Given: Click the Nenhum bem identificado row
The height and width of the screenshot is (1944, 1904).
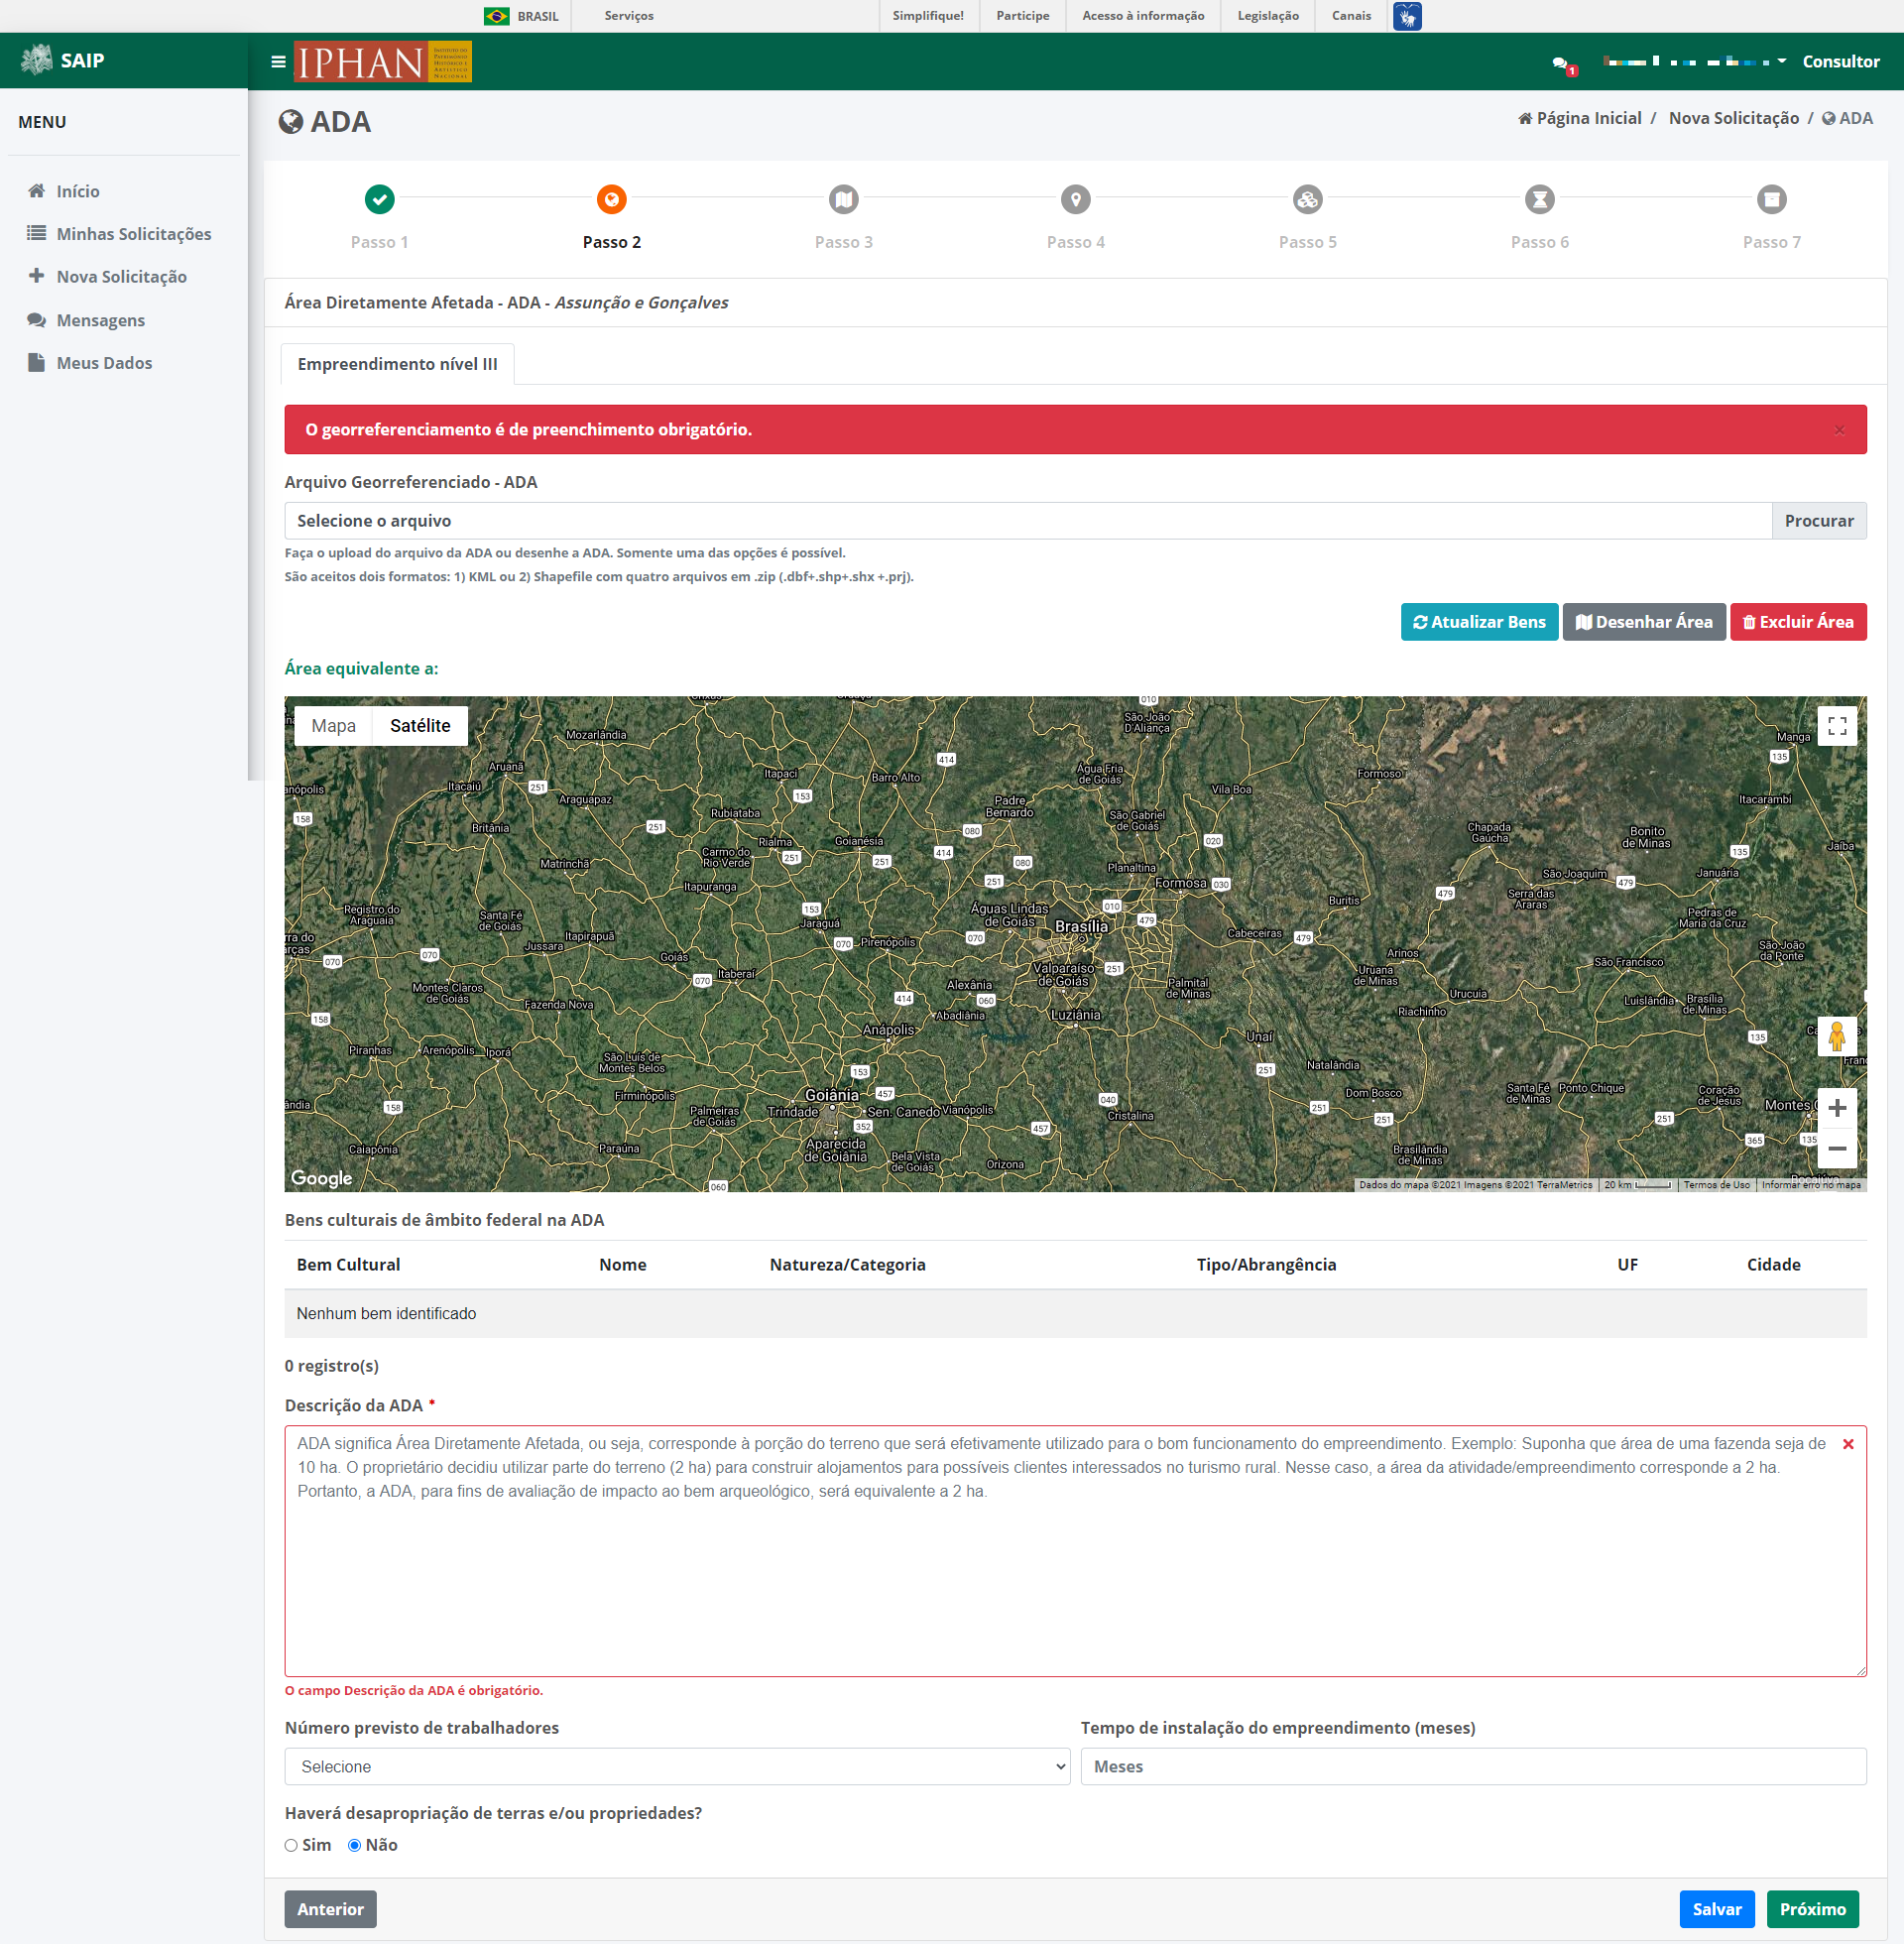Looking at the screenshot, I should [x=1075, y=1314].
